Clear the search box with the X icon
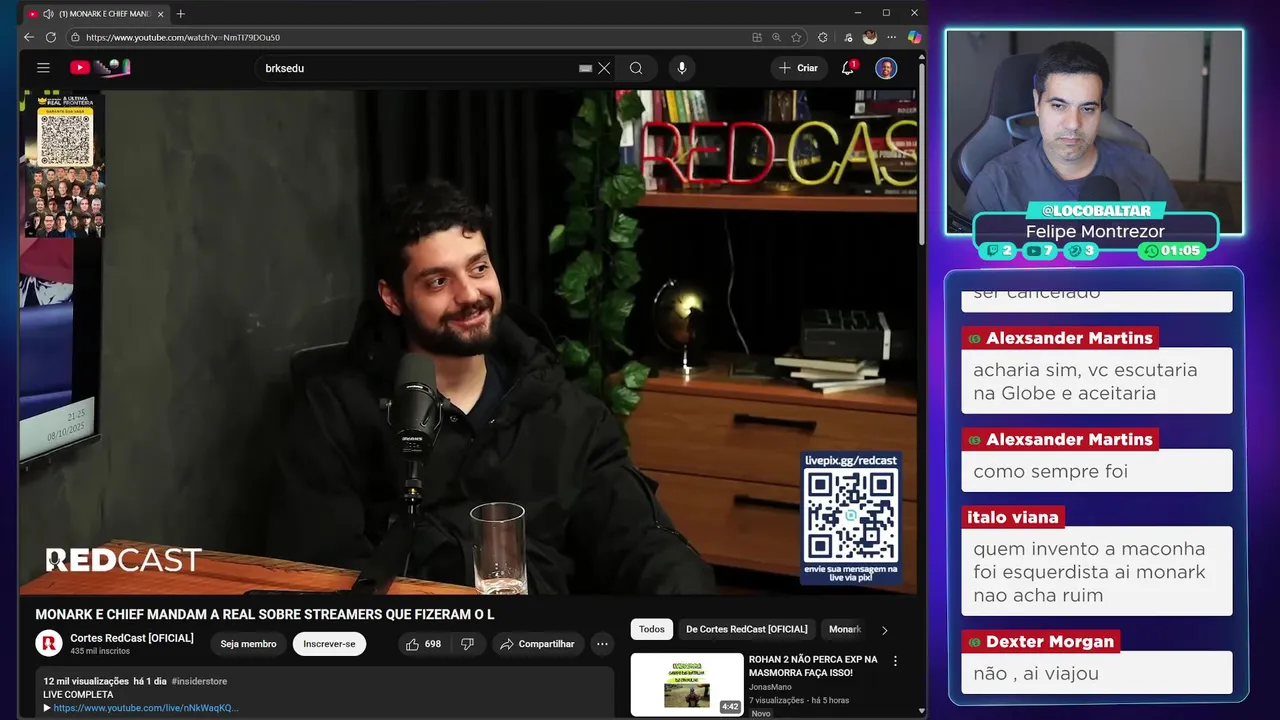The width and height of the screenshot is (1280, 720). pos(604,68)
